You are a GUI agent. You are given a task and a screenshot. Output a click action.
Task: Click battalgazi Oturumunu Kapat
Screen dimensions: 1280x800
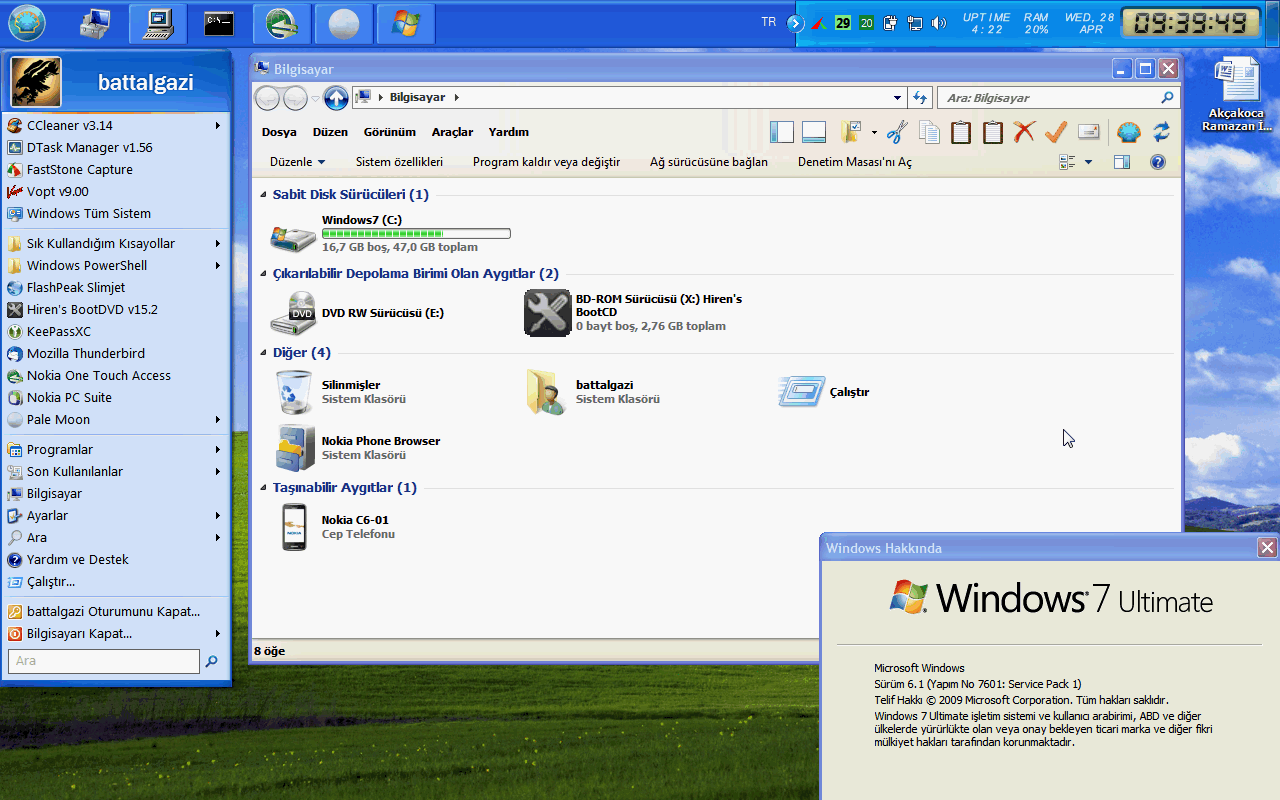pyautogui.click(x=116, y=612)
